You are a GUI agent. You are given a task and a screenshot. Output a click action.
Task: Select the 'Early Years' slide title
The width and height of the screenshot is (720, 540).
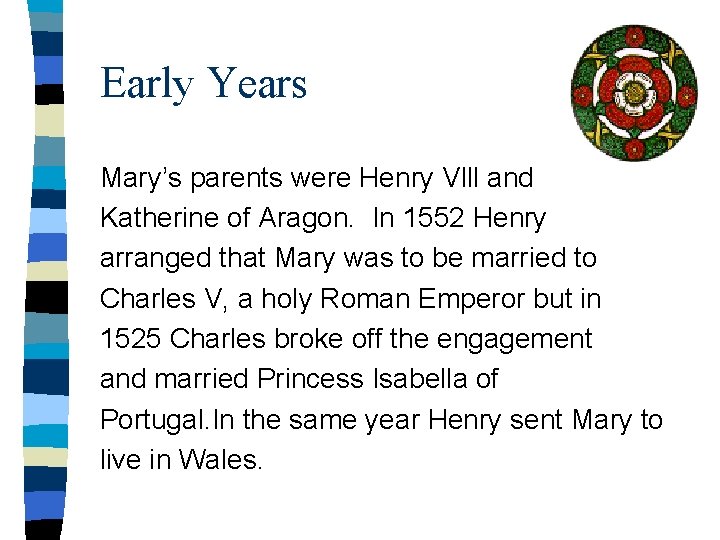coord(203,83)
